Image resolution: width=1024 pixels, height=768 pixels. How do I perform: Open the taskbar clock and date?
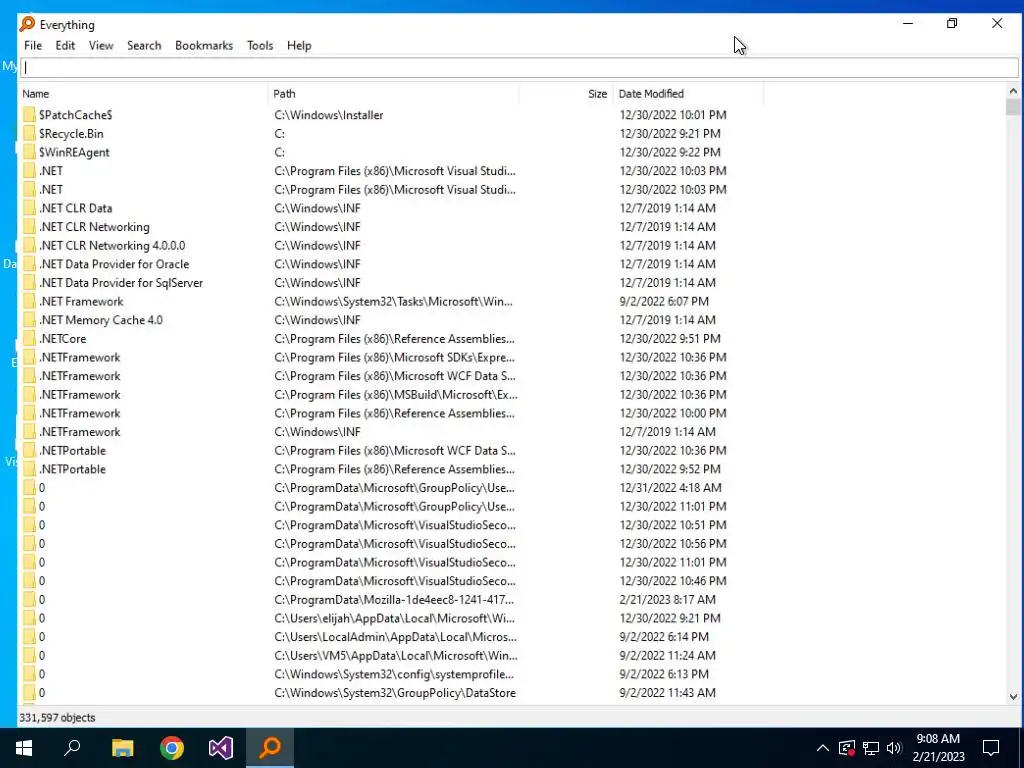pyautogui.click(x=938, y=748)
